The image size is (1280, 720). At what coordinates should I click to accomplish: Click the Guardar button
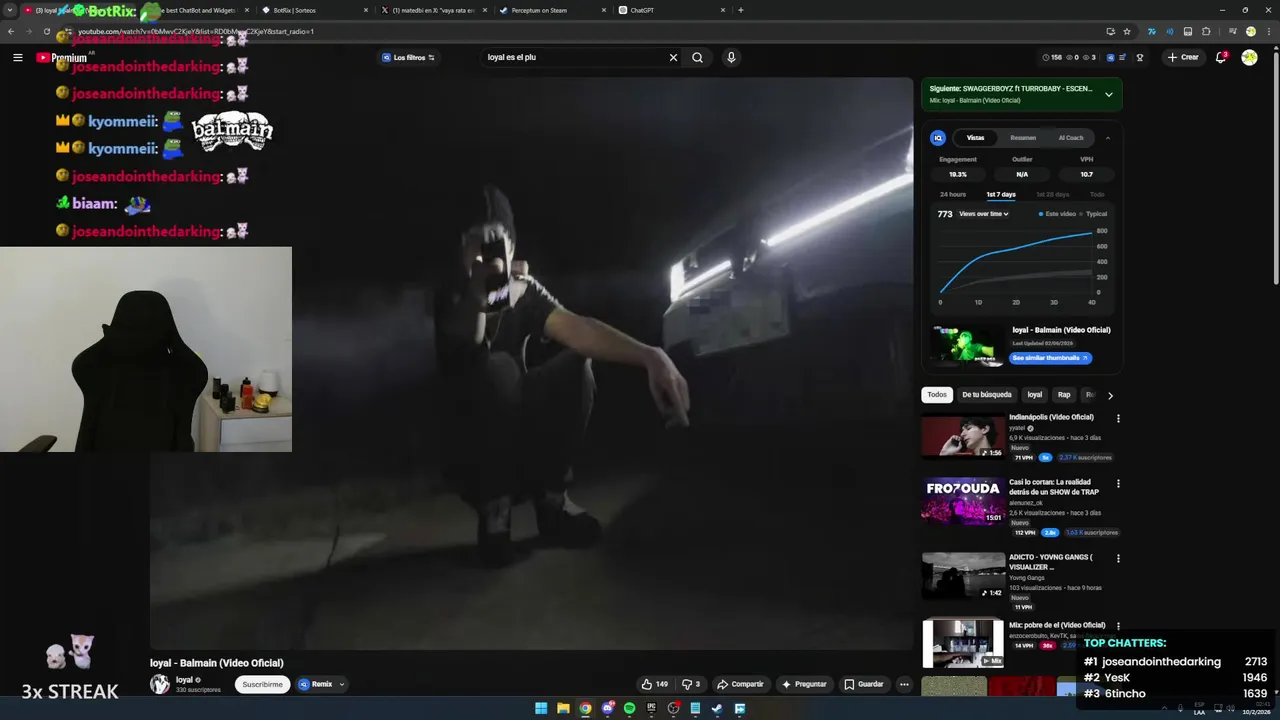click(x=864, y=684)
